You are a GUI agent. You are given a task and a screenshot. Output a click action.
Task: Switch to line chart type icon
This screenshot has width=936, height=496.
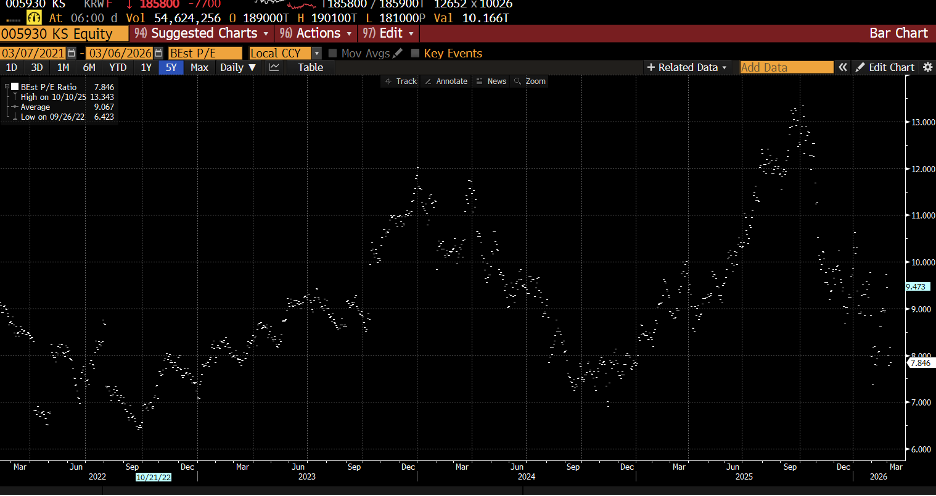[274, 67]
